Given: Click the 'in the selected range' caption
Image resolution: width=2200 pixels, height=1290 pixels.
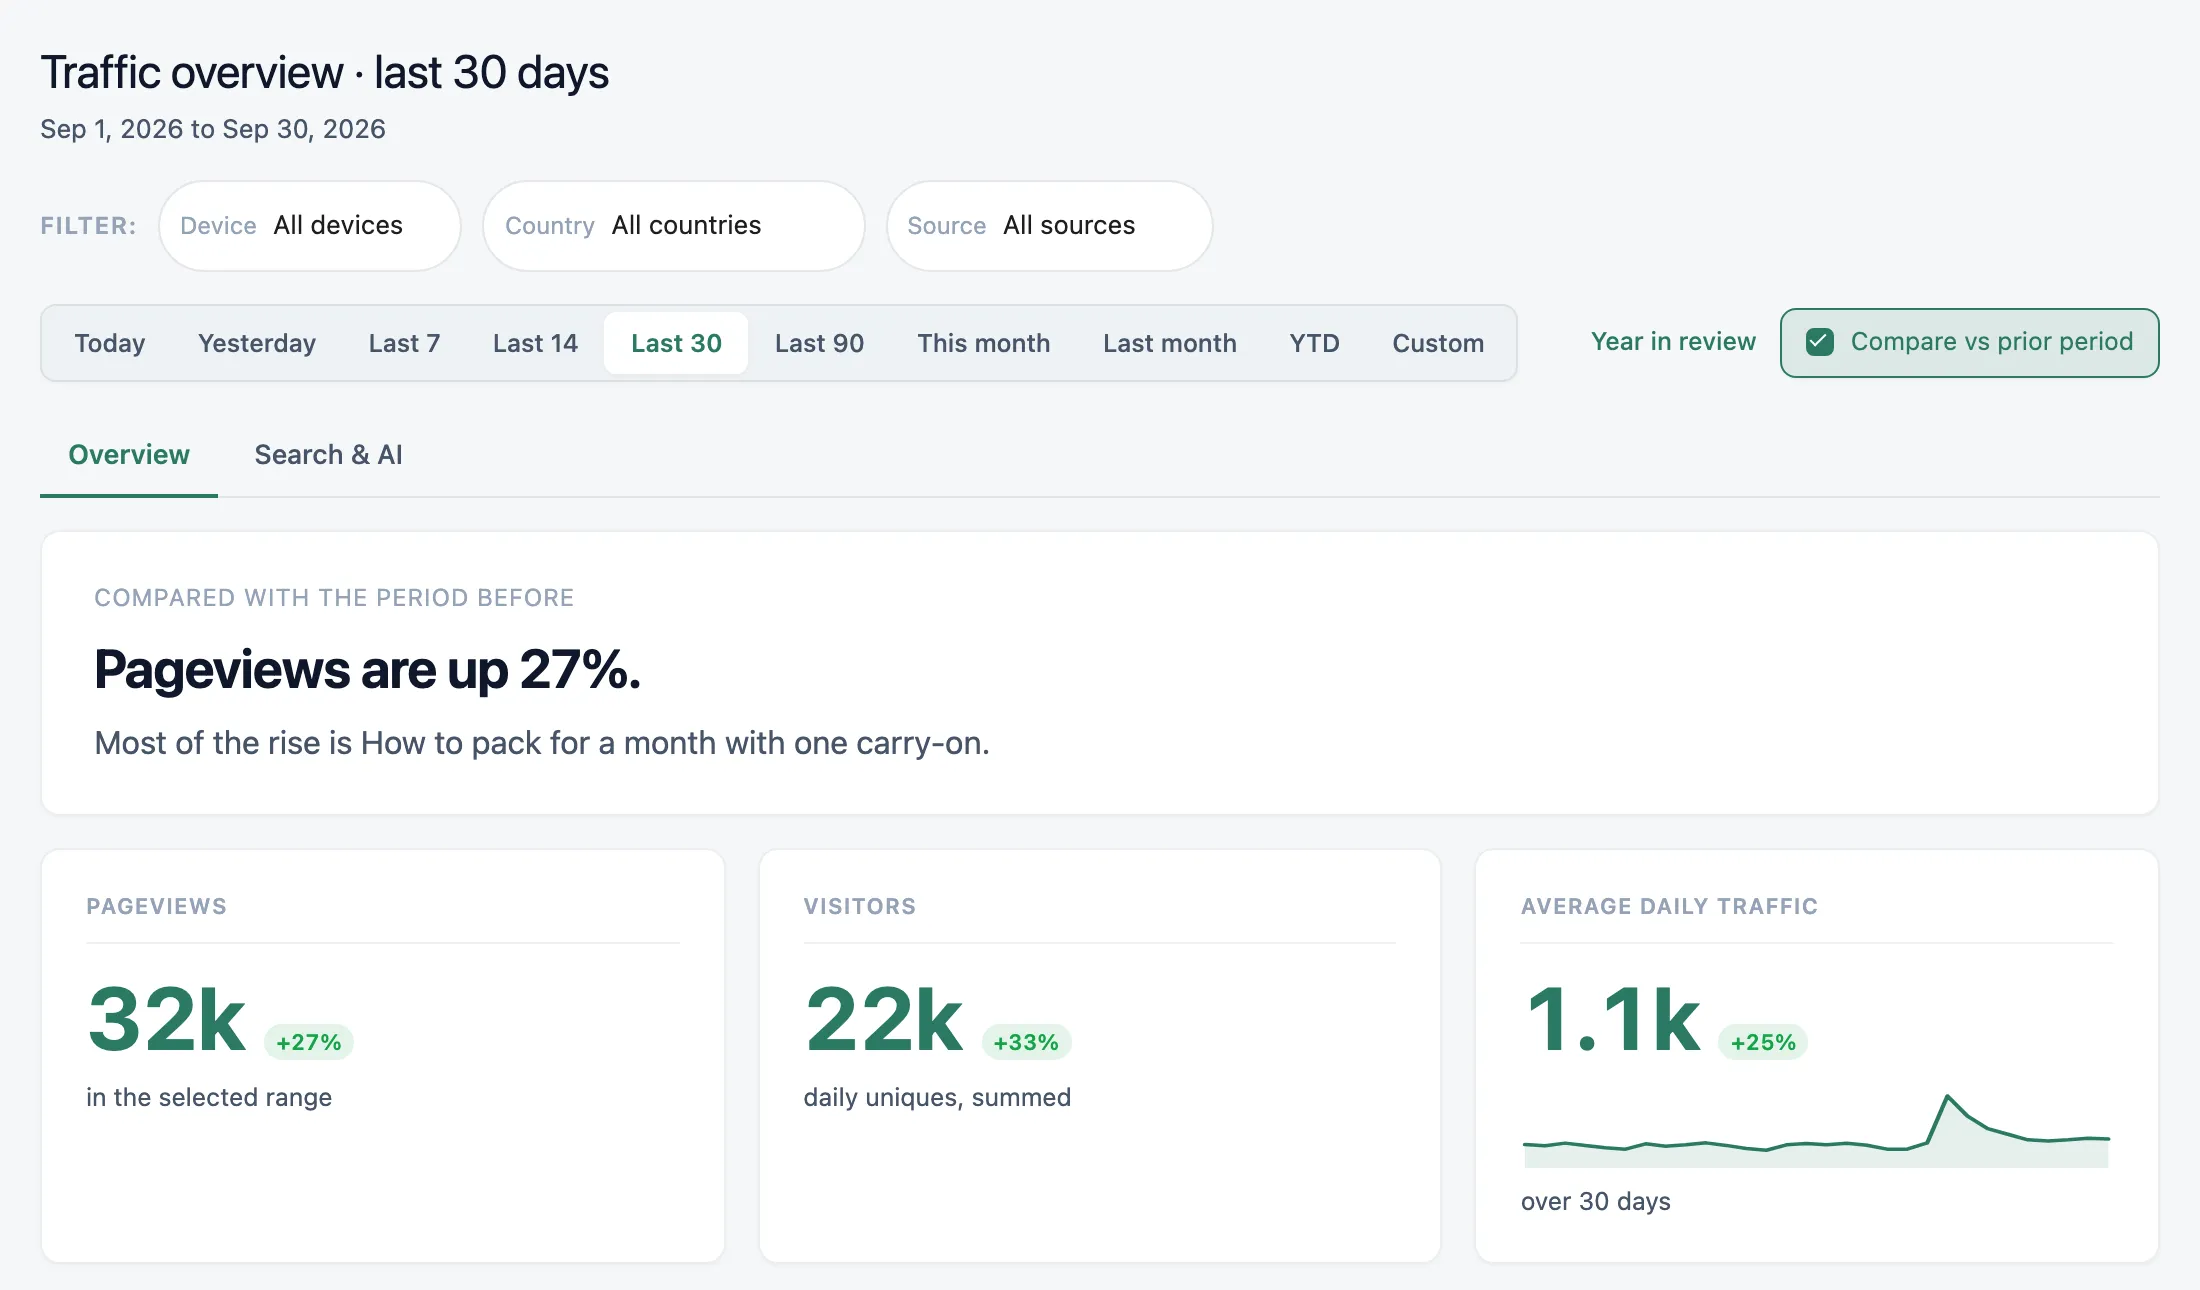Looking at the screenshot, I should coord(209,1097).
